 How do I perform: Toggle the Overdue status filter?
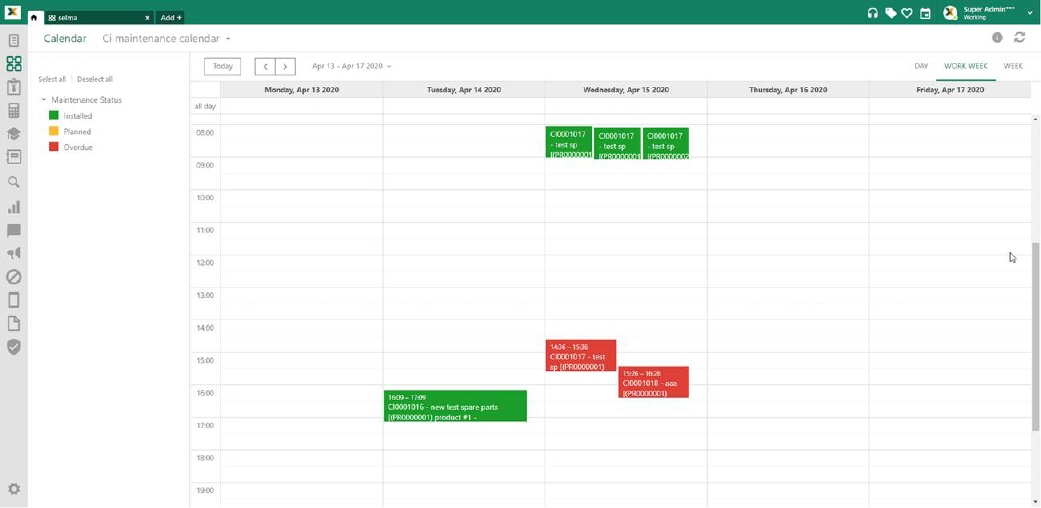[54, 147]
